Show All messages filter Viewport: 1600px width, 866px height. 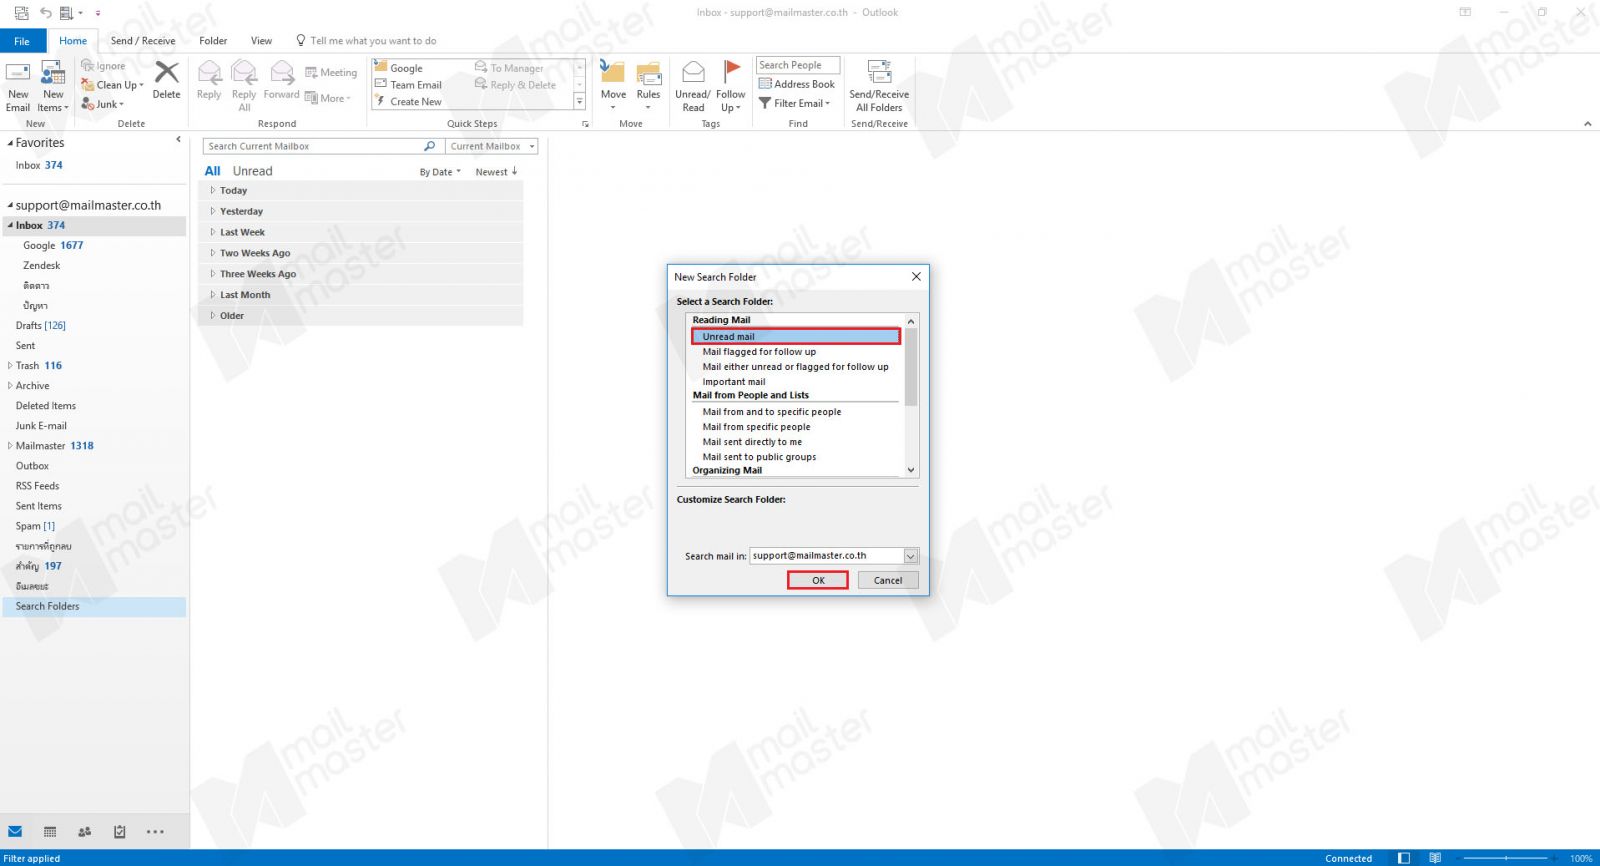click(x=212, y=171)
